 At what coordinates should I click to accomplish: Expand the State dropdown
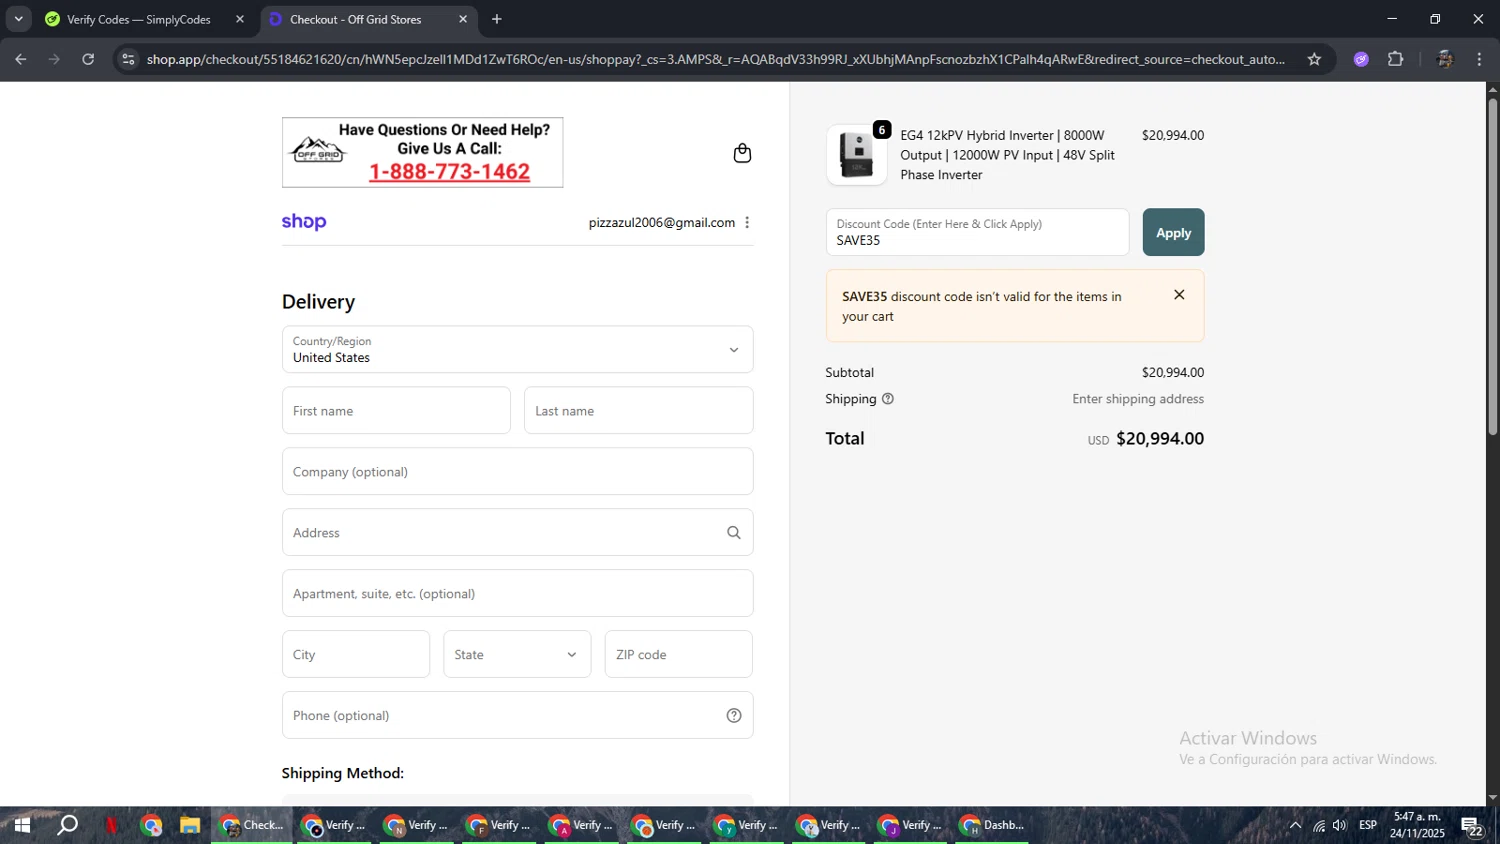click(517, 654)
